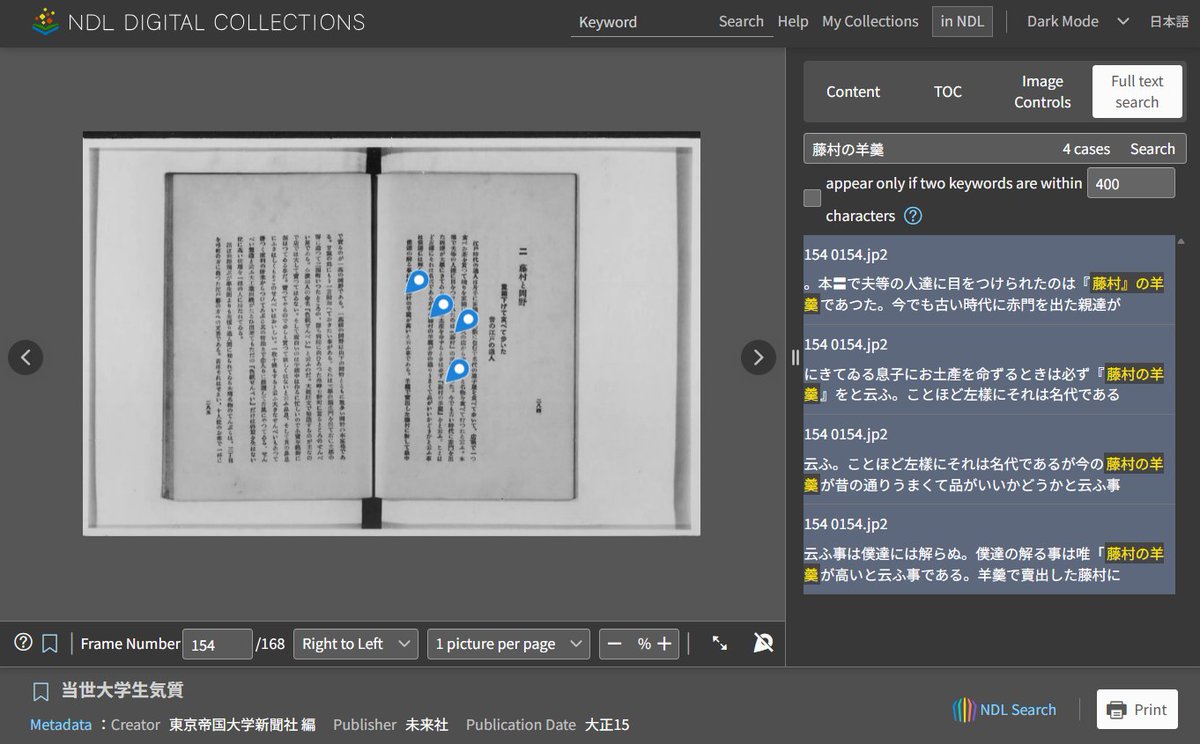Open the help icon next to characters
This screenshot has width=1200, height=744.
click(913, 216)
